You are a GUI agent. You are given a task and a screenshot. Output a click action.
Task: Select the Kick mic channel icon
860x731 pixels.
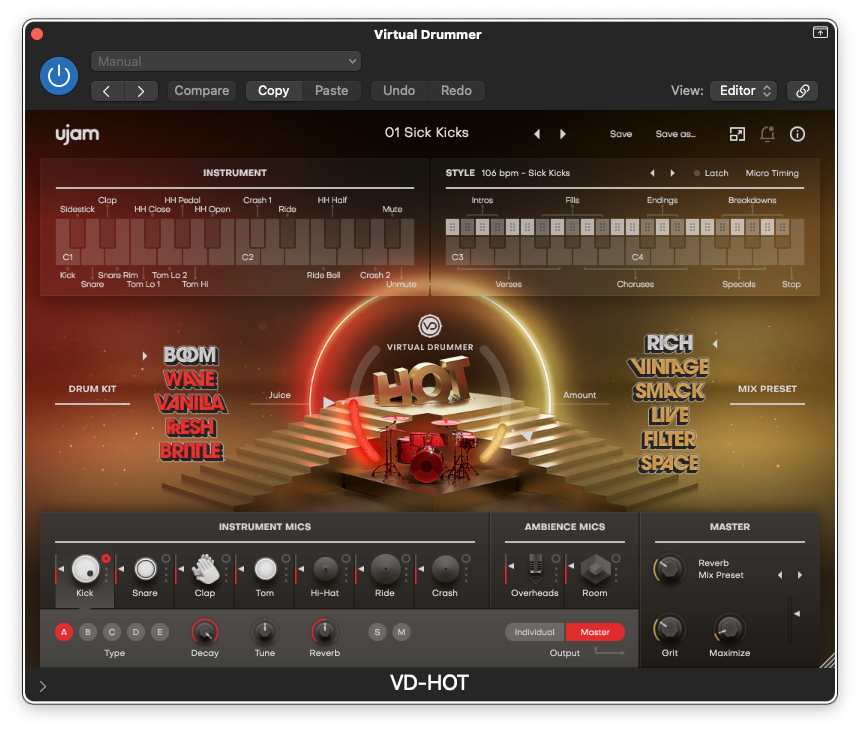[86, 569]
